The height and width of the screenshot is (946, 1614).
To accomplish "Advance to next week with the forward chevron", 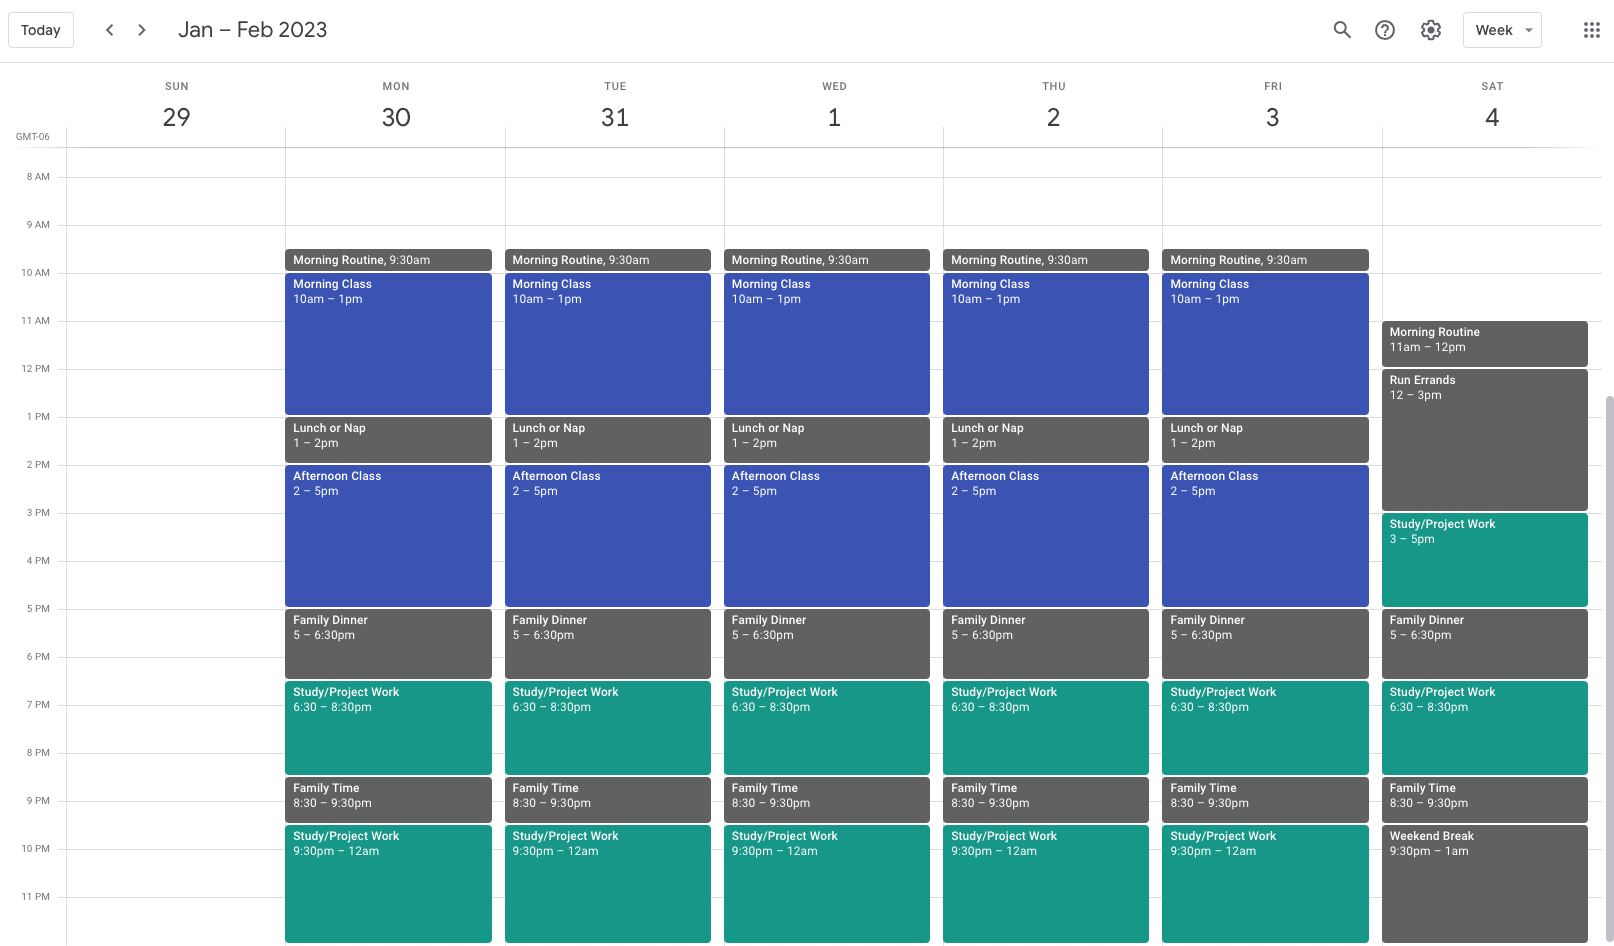I will (x=142, y=30).
